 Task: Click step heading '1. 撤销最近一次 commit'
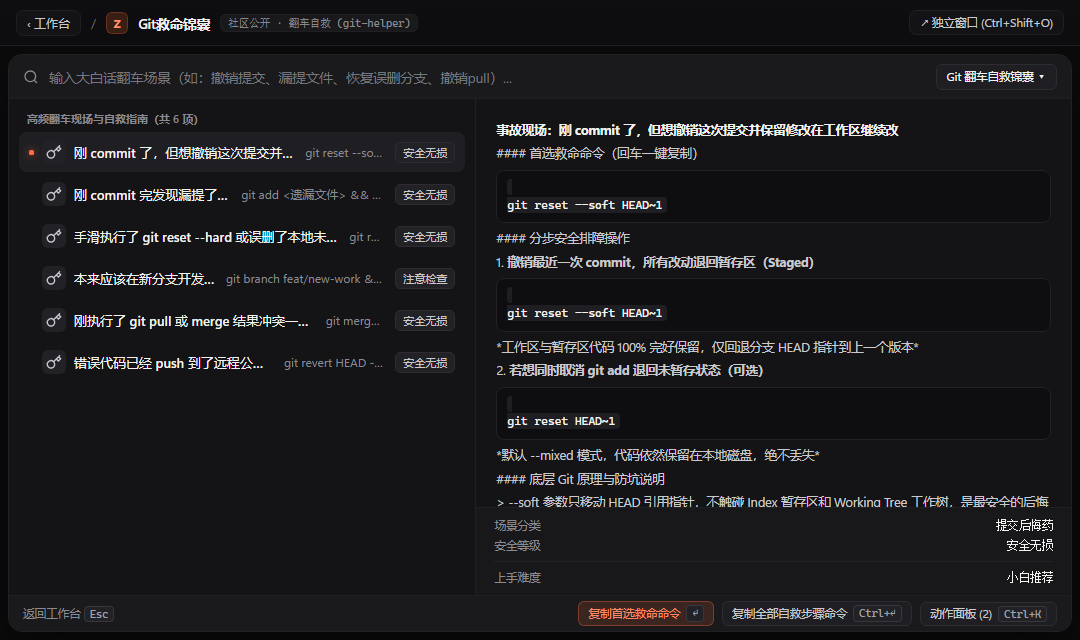[655, 262]
